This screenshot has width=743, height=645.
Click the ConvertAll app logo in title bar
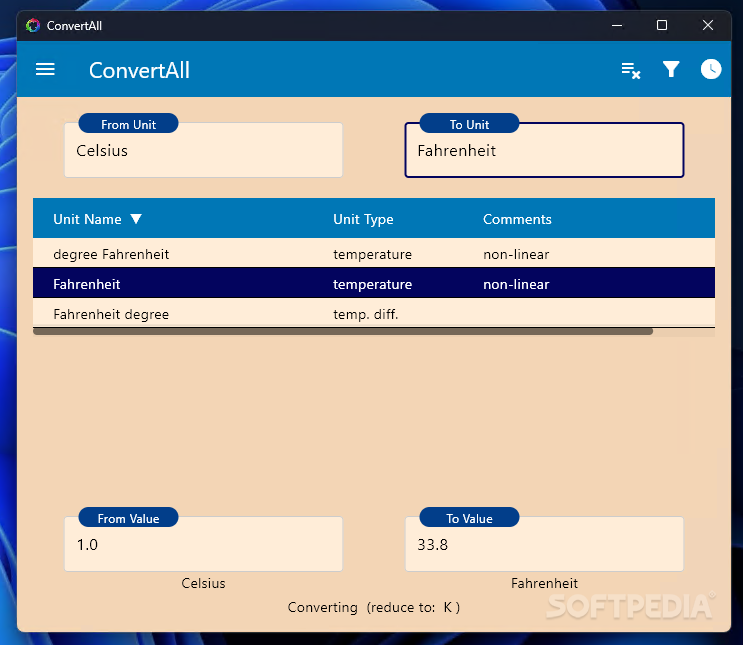[x=33, y=26]
